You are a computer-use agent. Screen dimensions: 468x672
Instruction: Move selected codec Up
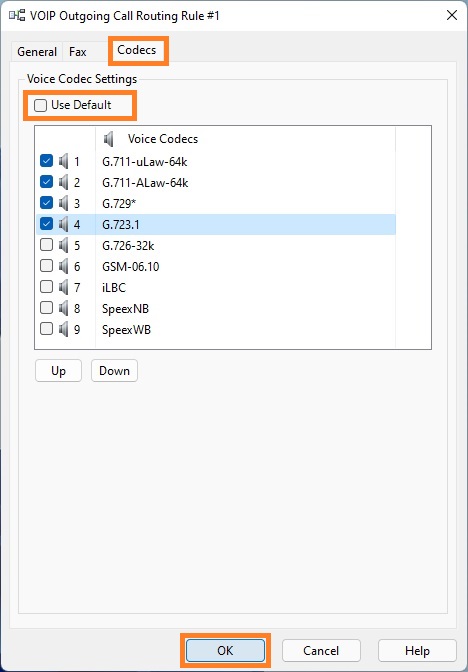click(x=58, y=371)
